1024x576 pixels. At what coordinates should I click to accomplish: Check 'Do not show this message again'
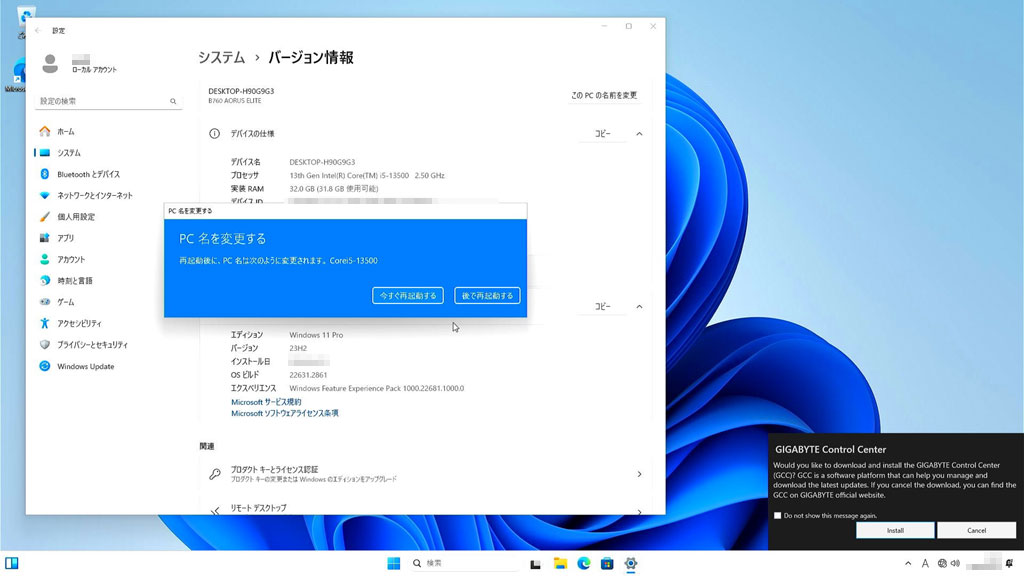[778, 516]
